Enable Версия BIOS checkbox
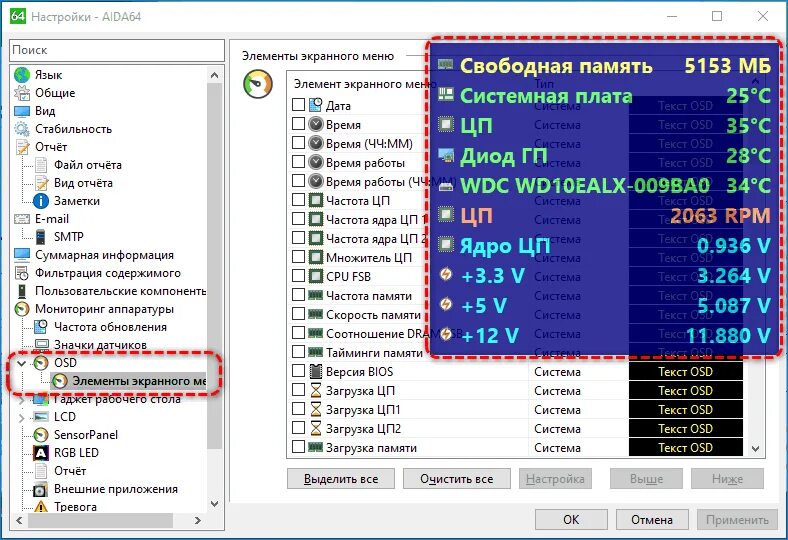The image size is (788, 540). 299,371
